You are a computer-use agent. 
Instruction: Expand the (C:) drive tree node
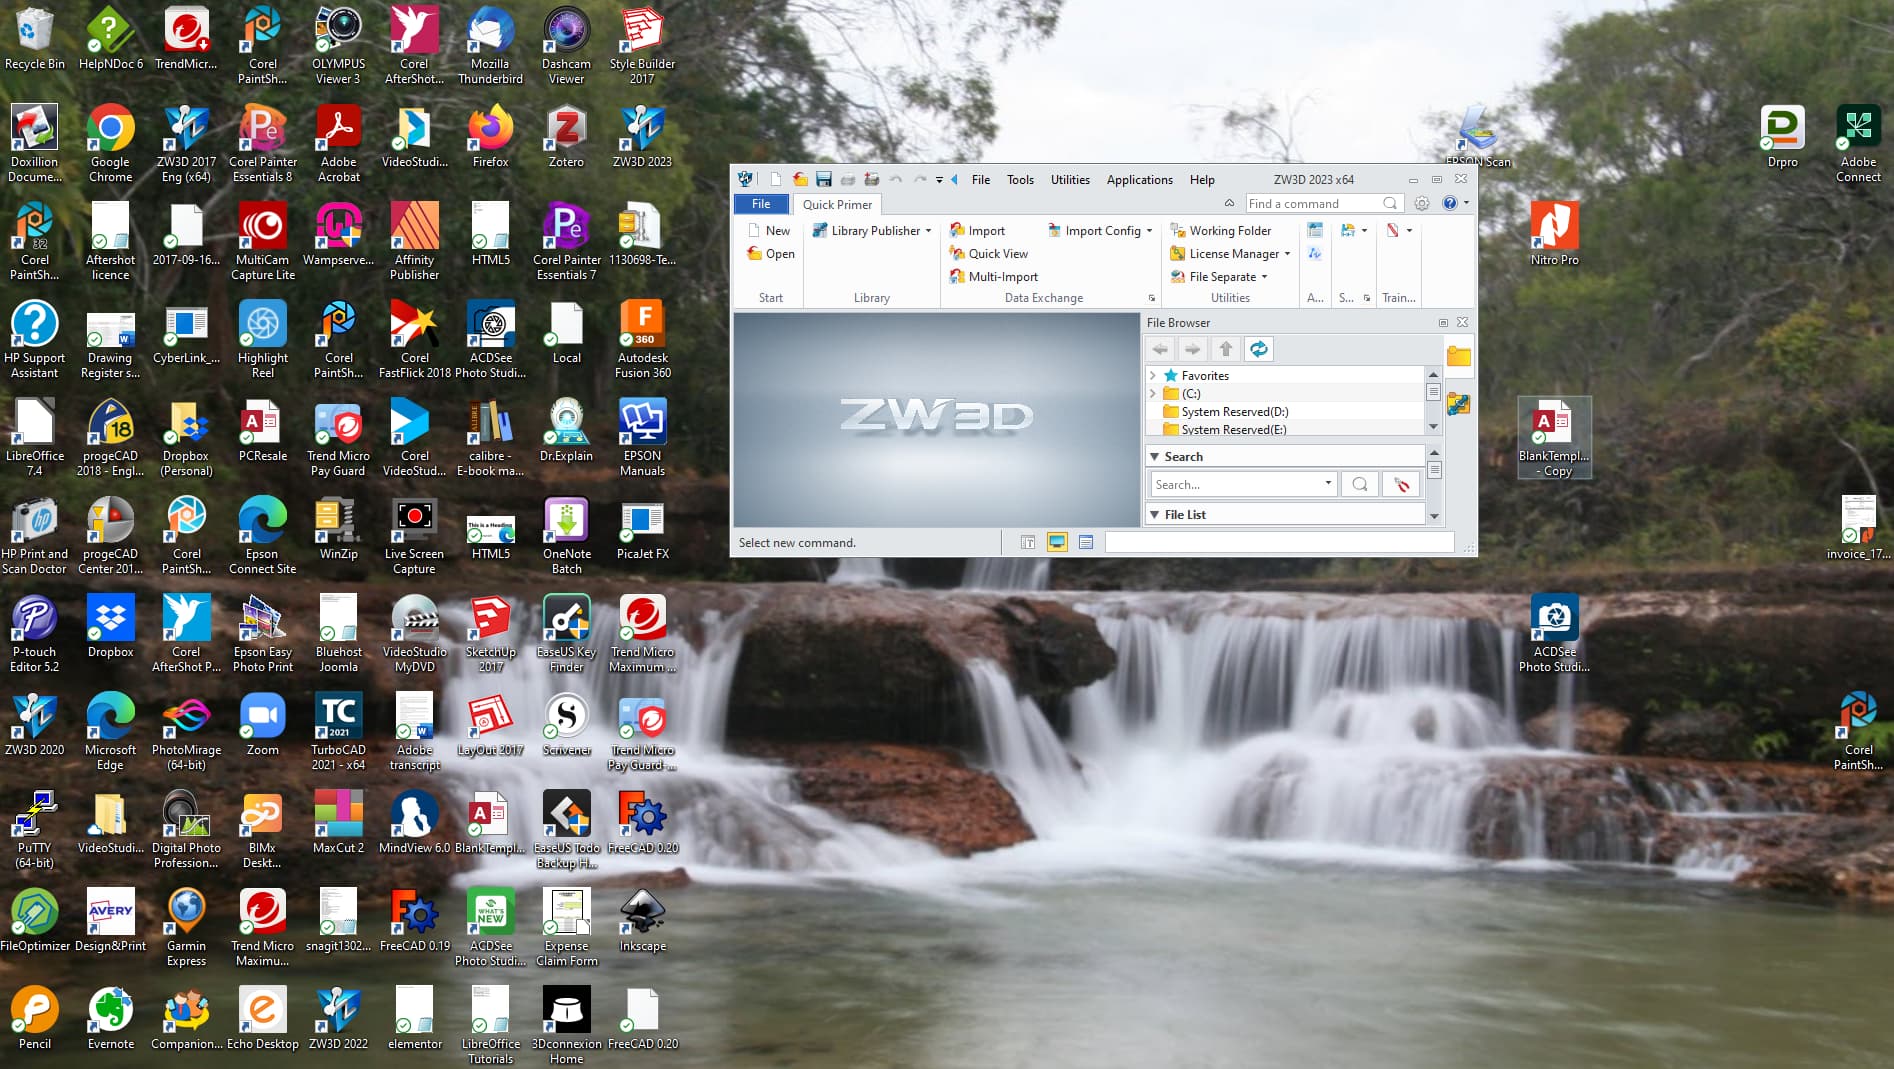pos(1153,393)
